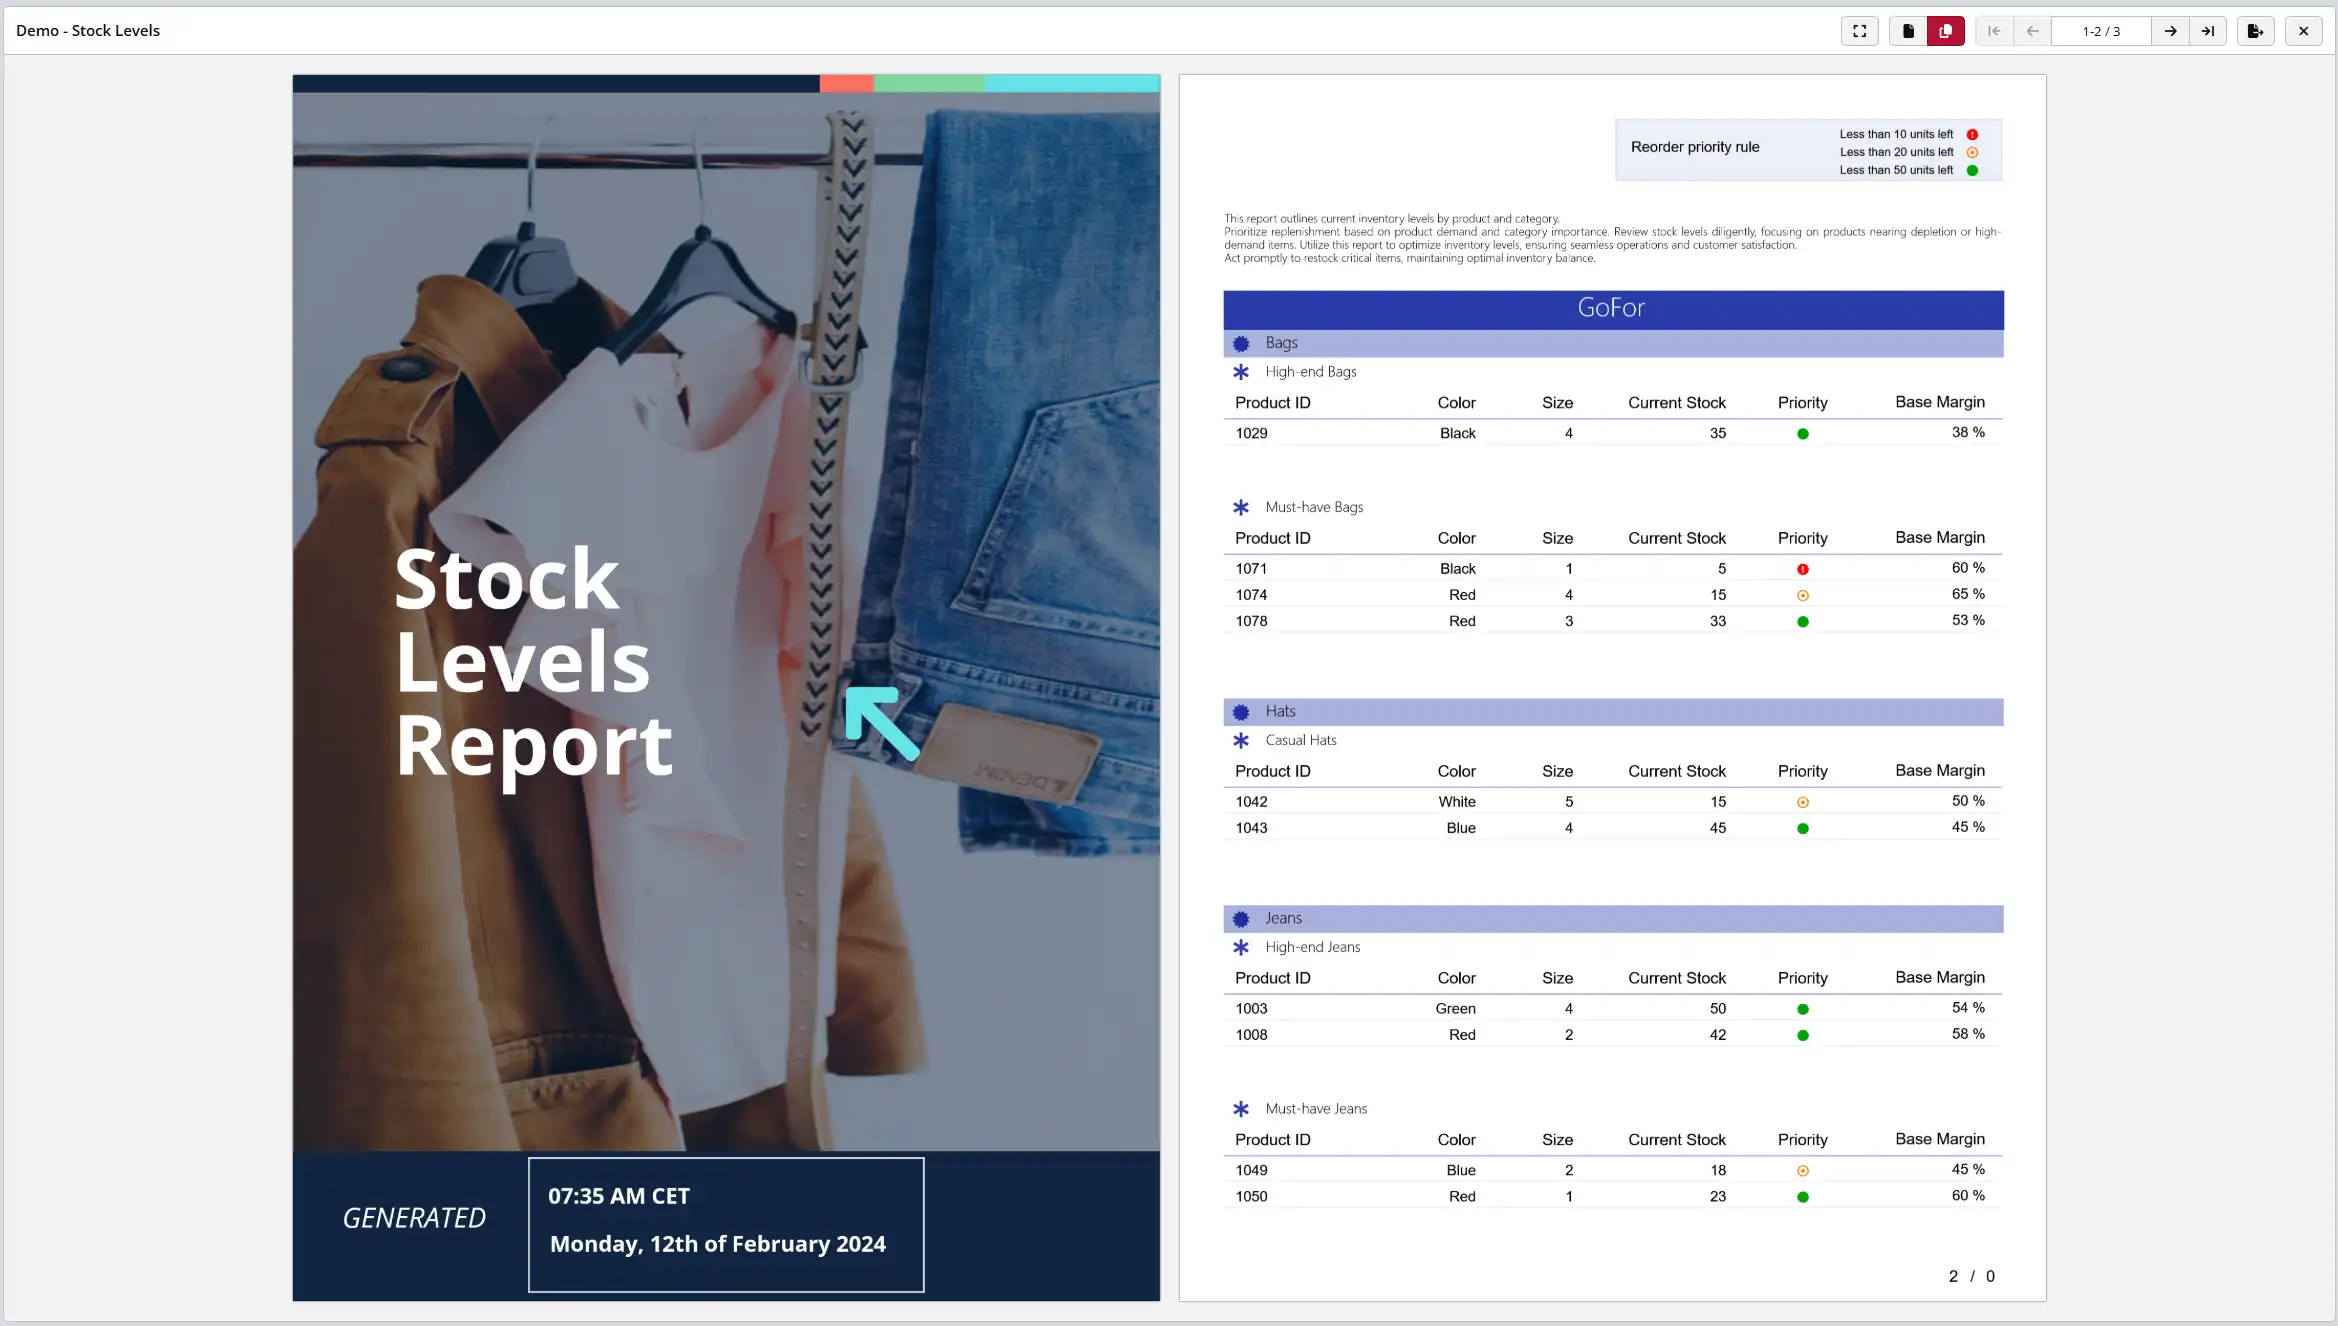Image resolution: width=2338 pixels, height=1326 pixels.
Task: Go to the first page
Action: coord(1994,31)
